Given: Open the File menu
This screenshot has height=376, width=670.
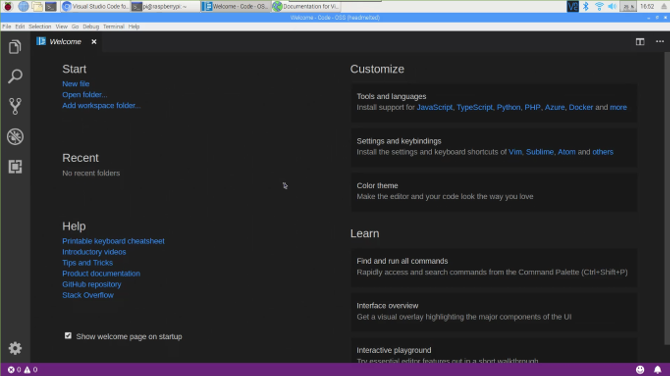Looking at the screenshot, I should point(6,26).
